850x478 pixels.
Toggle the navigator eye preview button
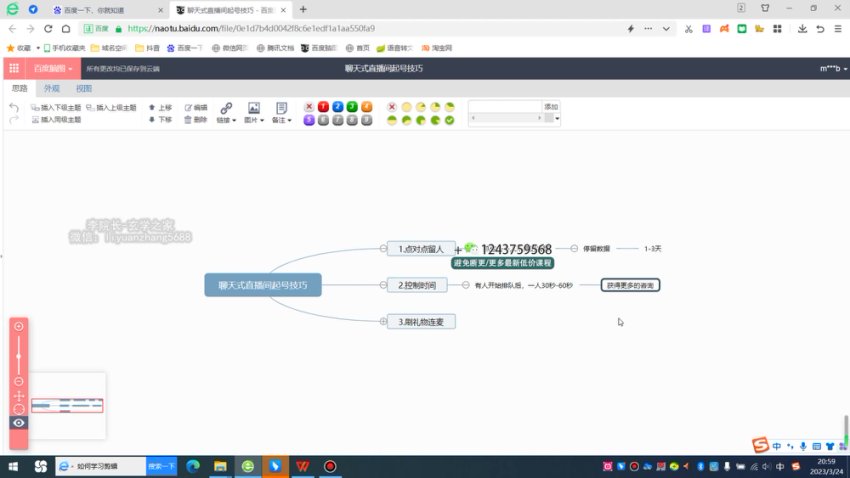click(18, 423)
